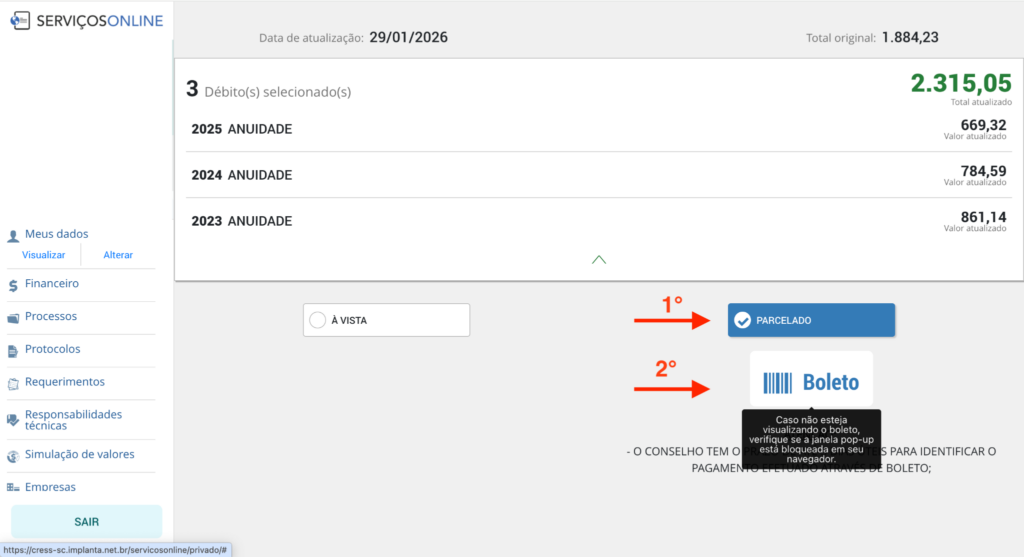Viewport: 1024px width, 557px height.
Task: Click the Requerimentos sidebar icon
Action: tap(13, 384)
